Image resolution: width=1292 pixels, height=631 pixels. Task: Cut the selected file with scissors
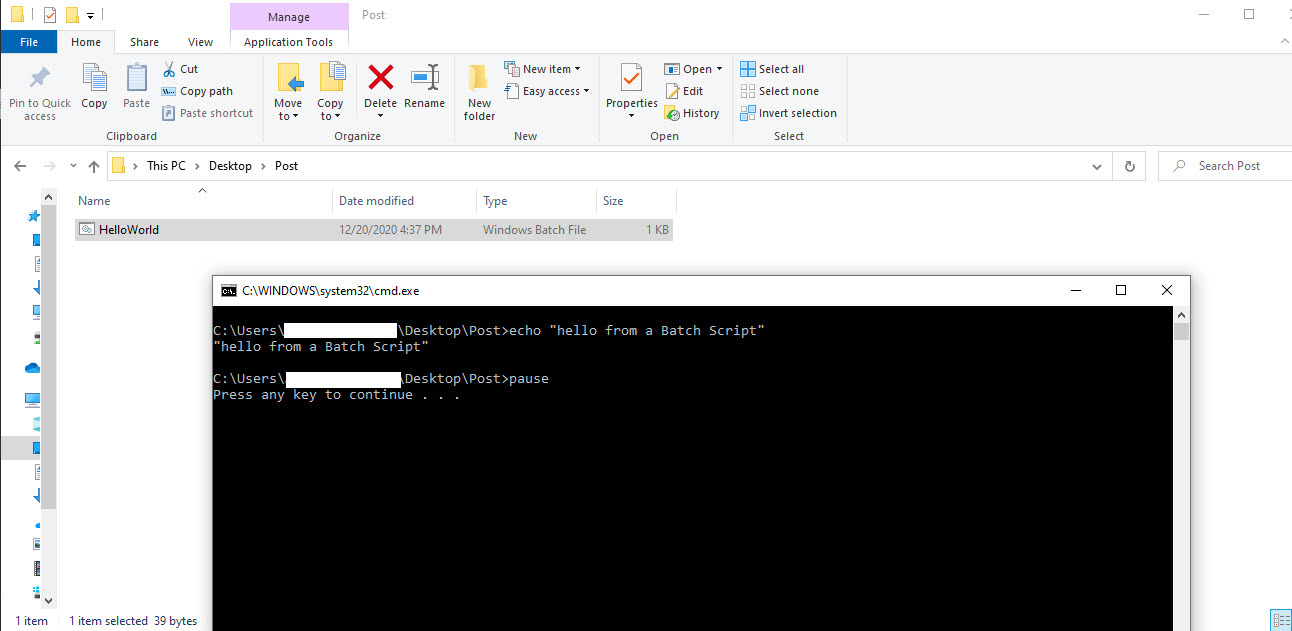180,69
